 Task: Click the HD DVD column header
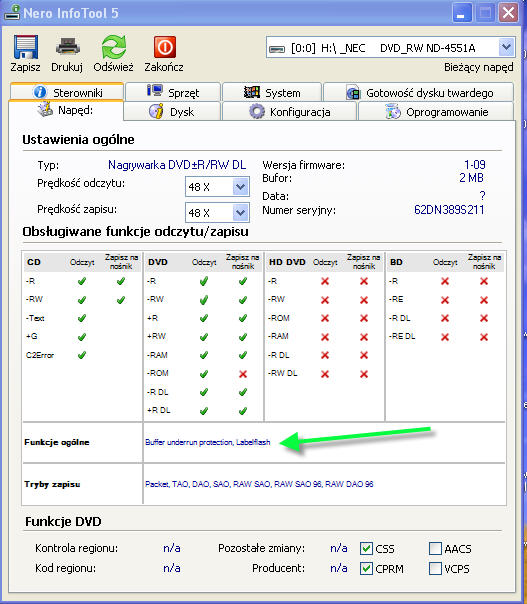point(287,262)
